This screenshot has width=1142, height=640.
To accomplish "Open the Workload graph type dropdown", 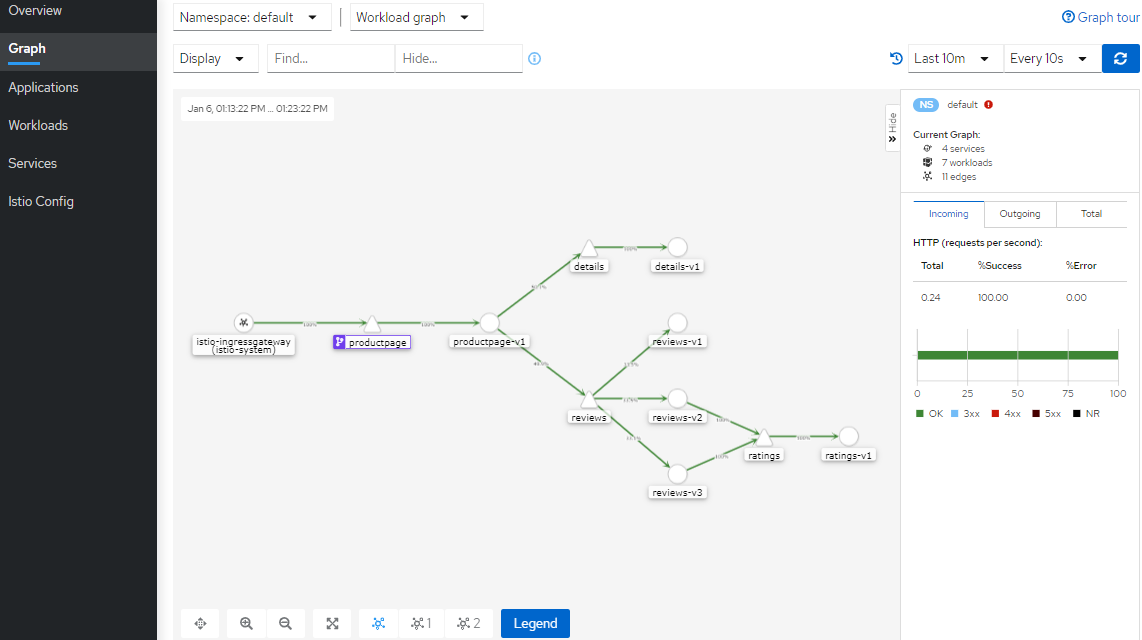I will pos(416,17).
